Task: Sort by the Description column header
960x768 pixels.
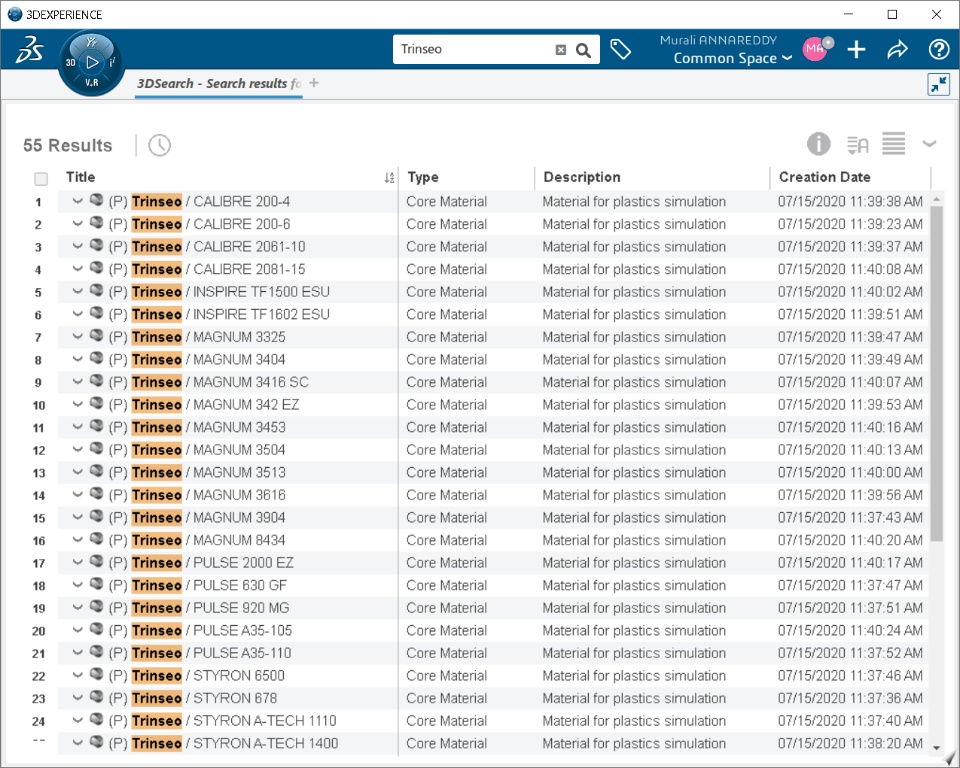Action: tap(582, 177)
